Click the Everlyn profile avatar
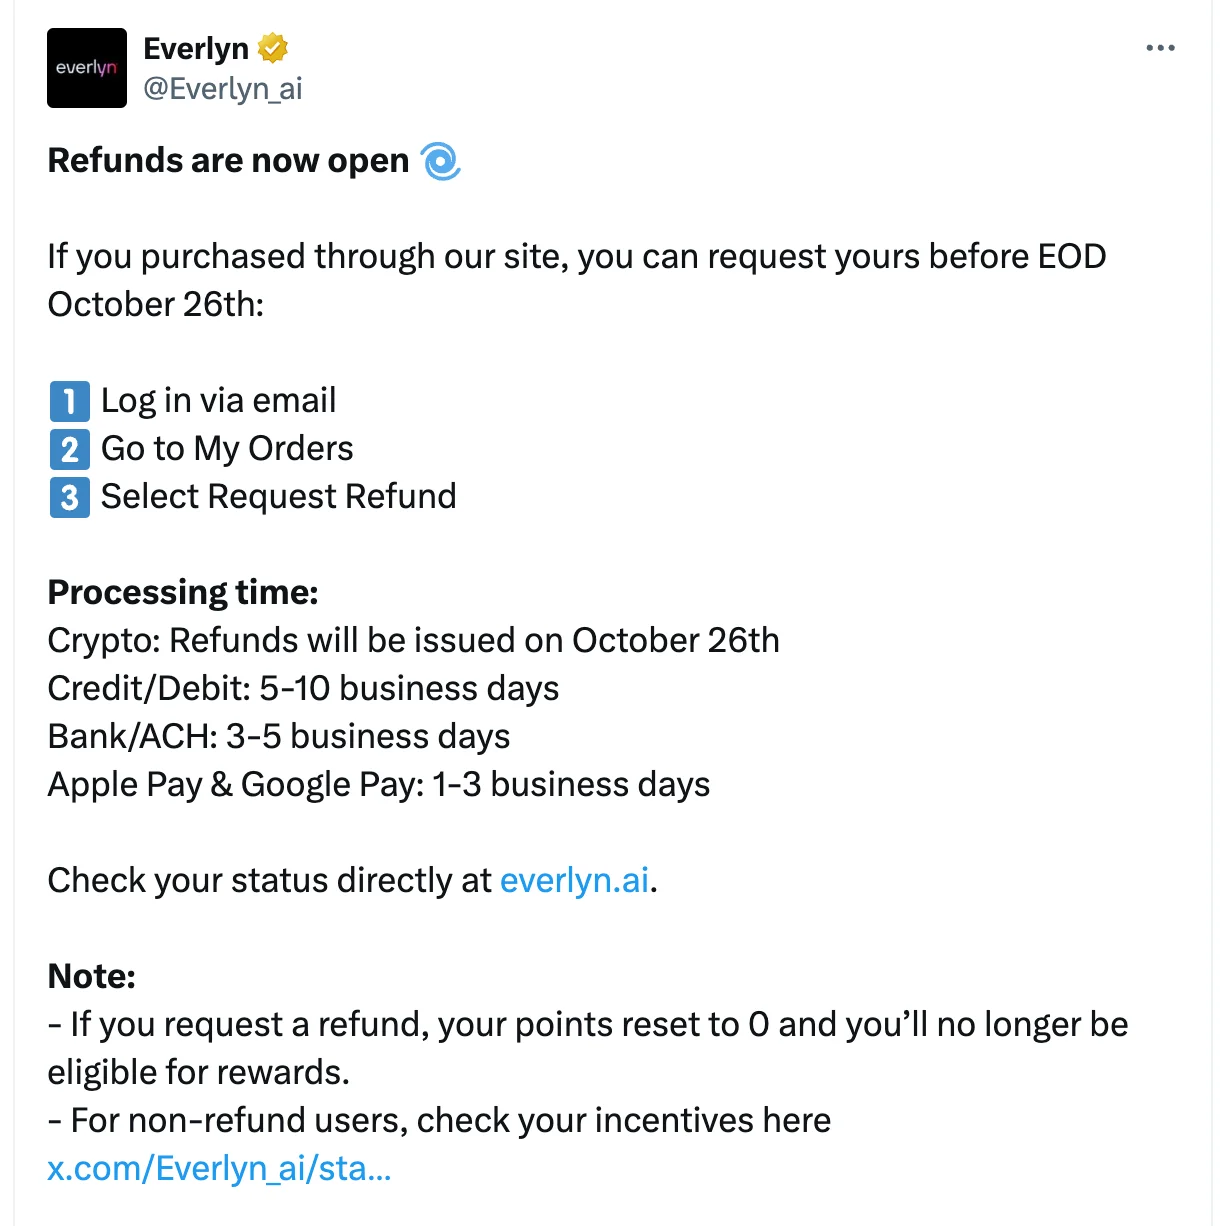Viewport: 1222px width, 1226px height. 87,68
